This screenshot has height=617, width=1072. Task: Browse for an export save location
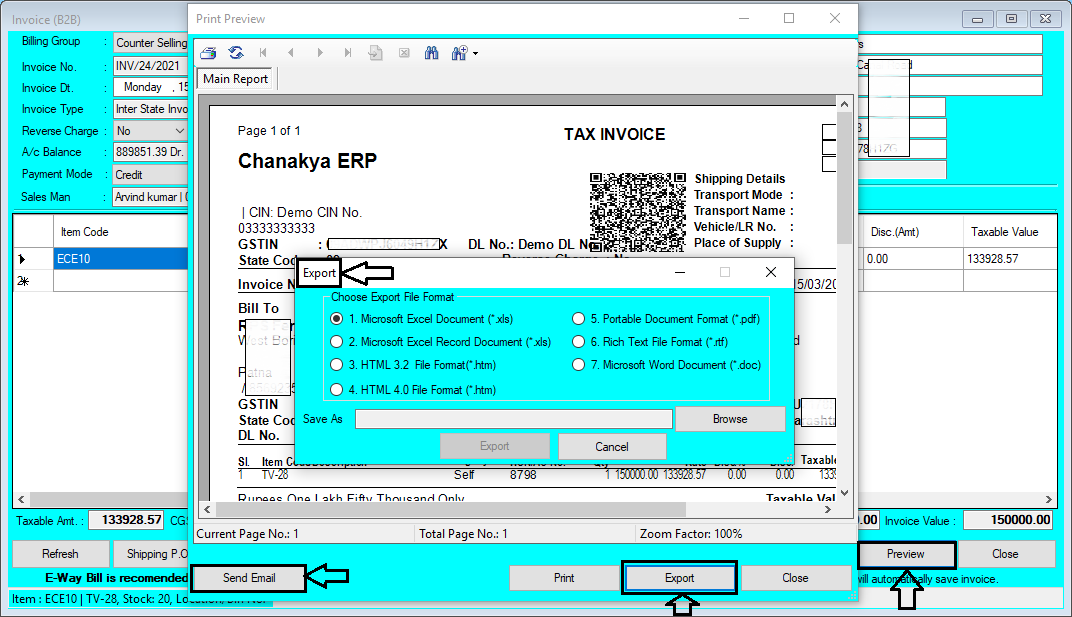tap(731, 418)
